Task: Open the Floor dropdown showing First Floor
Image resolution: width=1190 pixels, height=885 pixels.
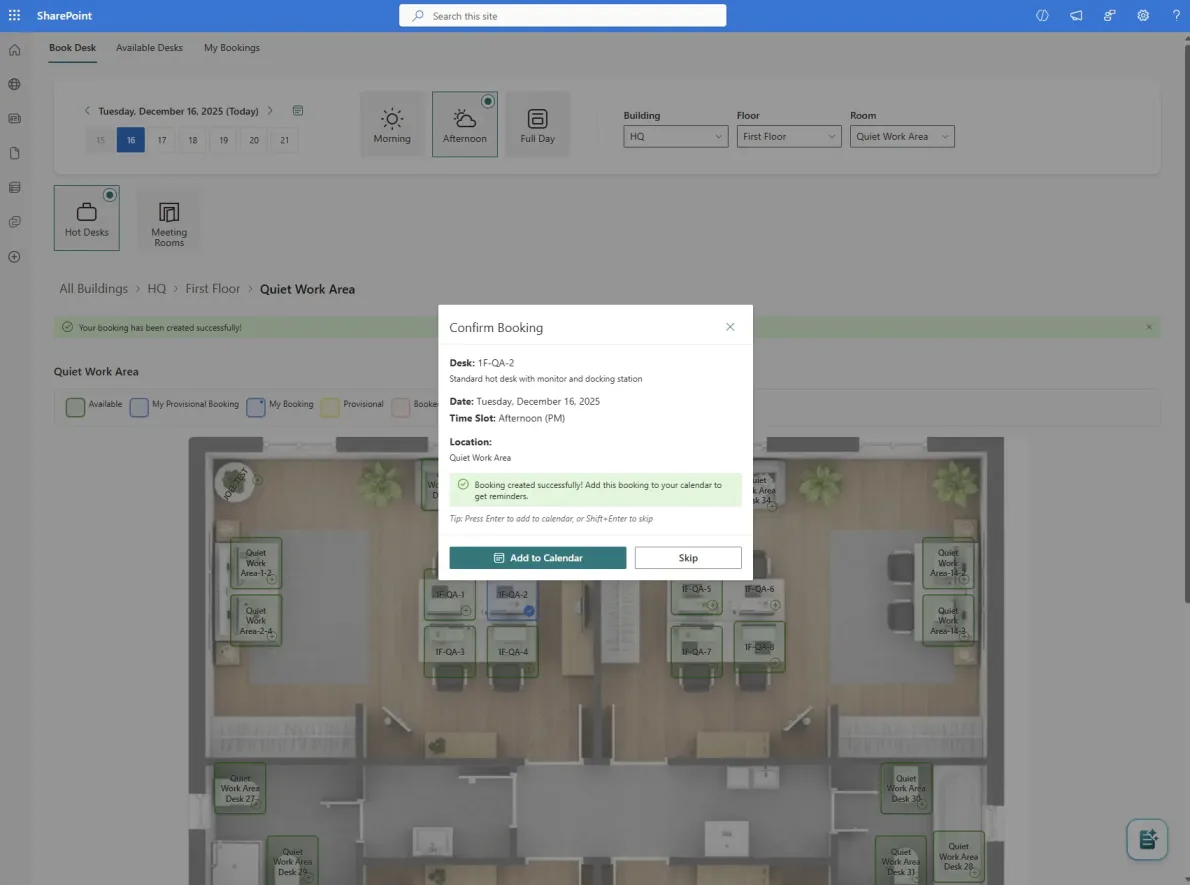Action: pyautogui.click(x=788, y=136)
